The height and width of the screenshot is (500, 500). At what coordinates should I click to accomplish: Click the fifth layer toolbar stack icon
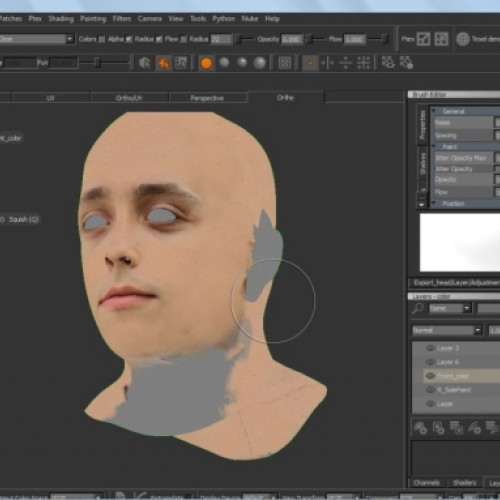coord(492,428)
